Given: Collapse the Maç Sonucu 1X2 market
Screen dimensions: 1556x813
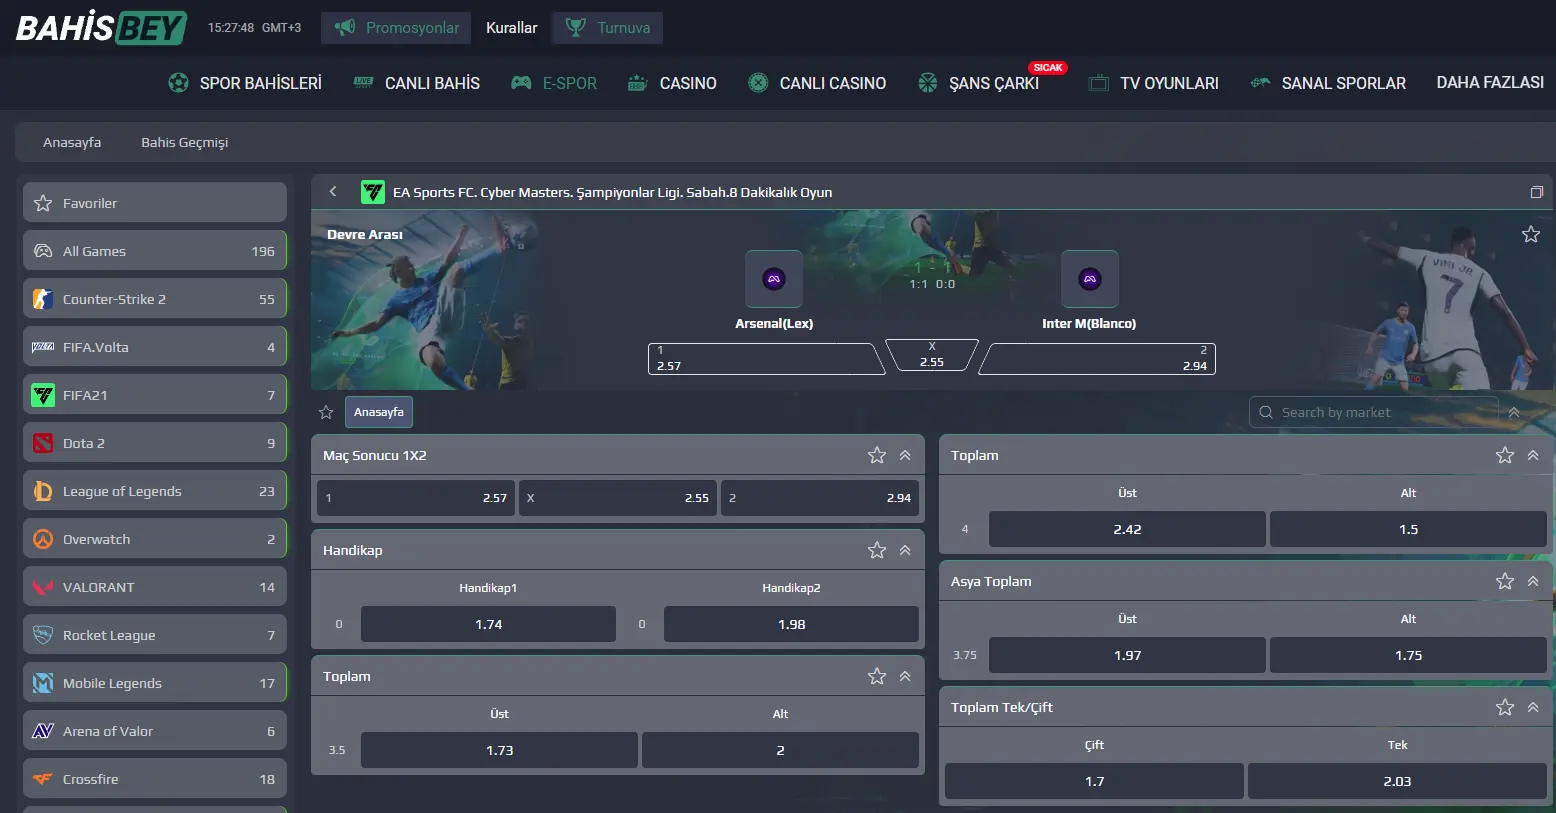Looking at the screenshot, I should (x=905, y=455).
